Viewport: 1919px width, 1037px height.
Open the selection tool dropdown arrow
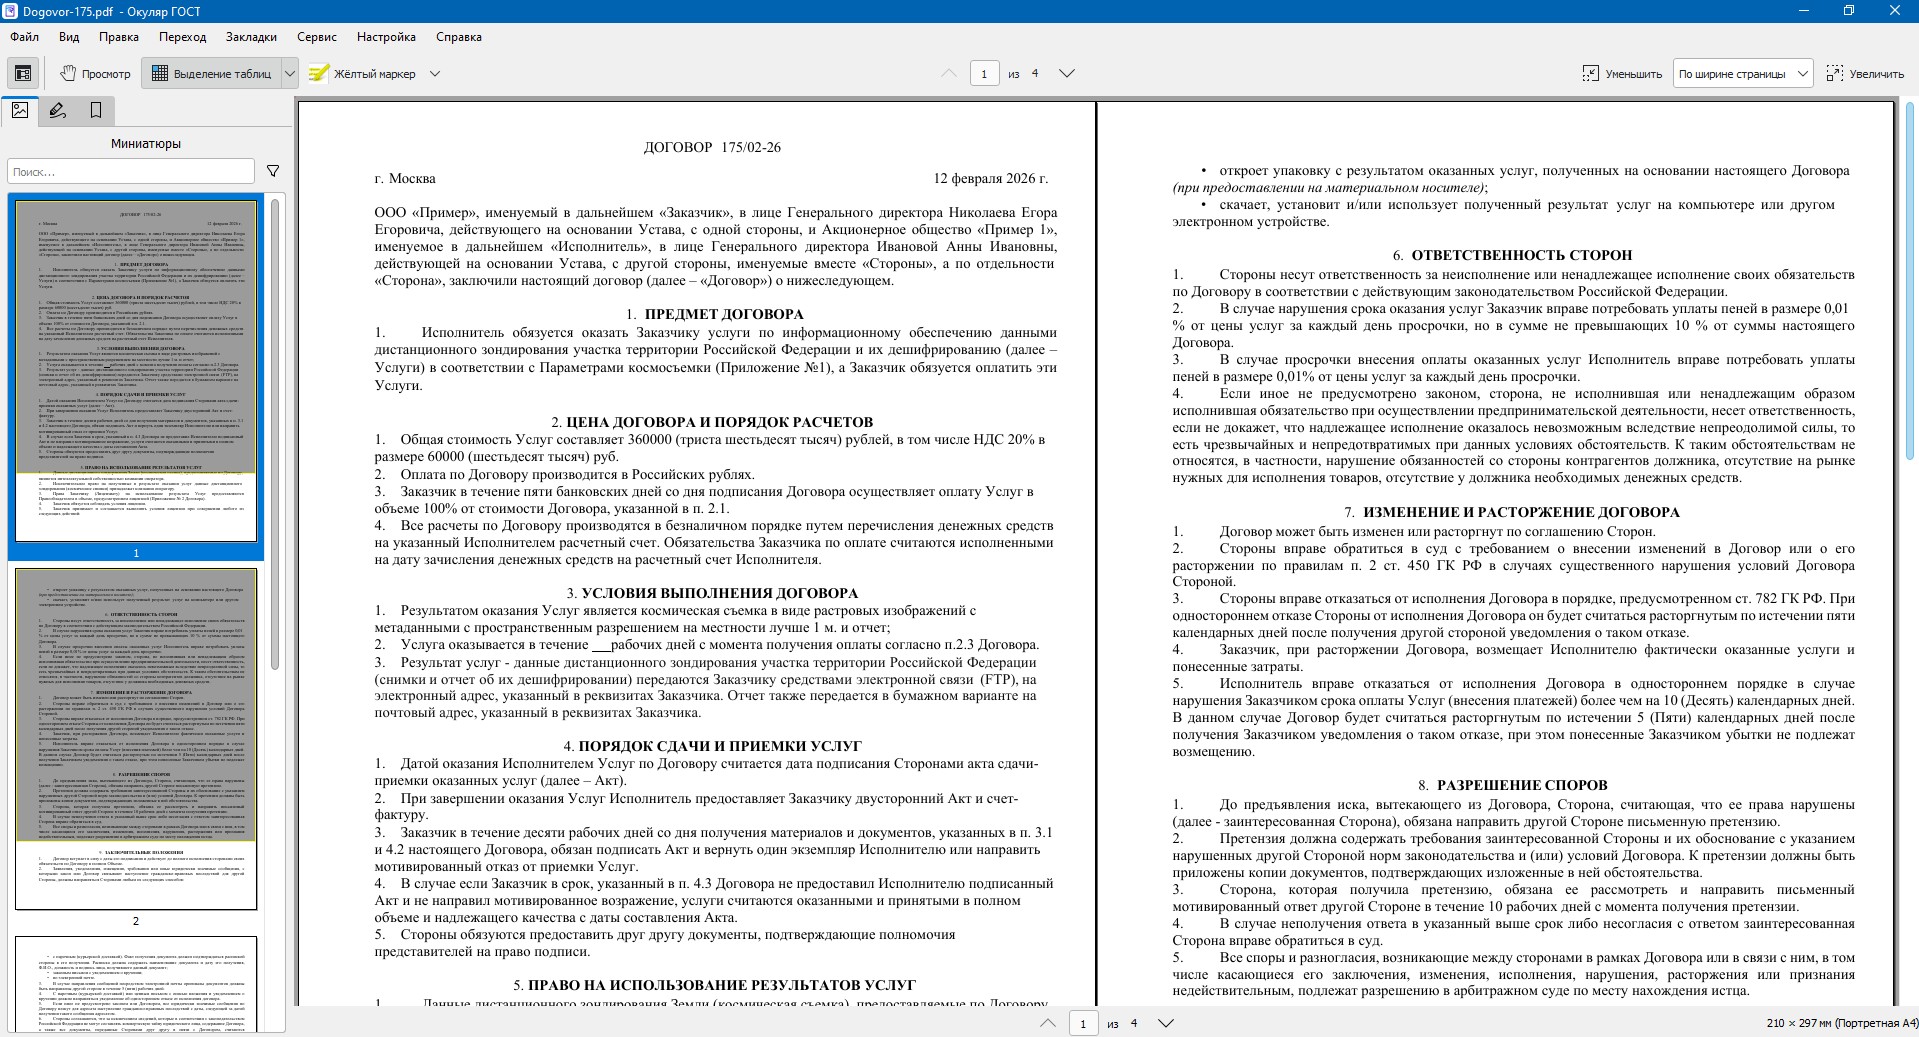pos(290,73)
